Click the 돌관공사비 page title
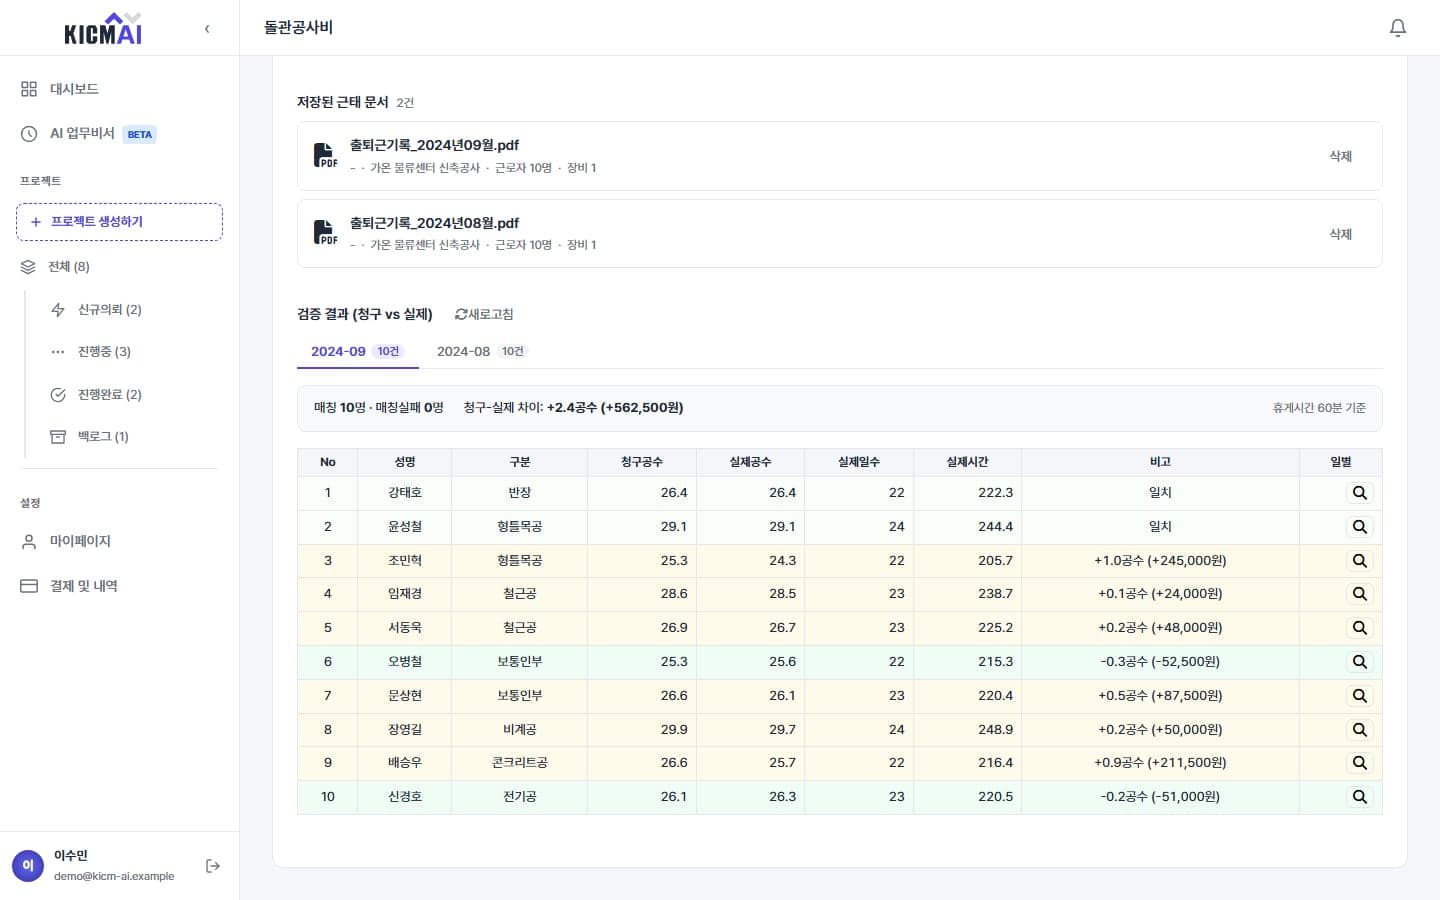The height and width of the screenshot is (900, 1440). coord(298,28)
